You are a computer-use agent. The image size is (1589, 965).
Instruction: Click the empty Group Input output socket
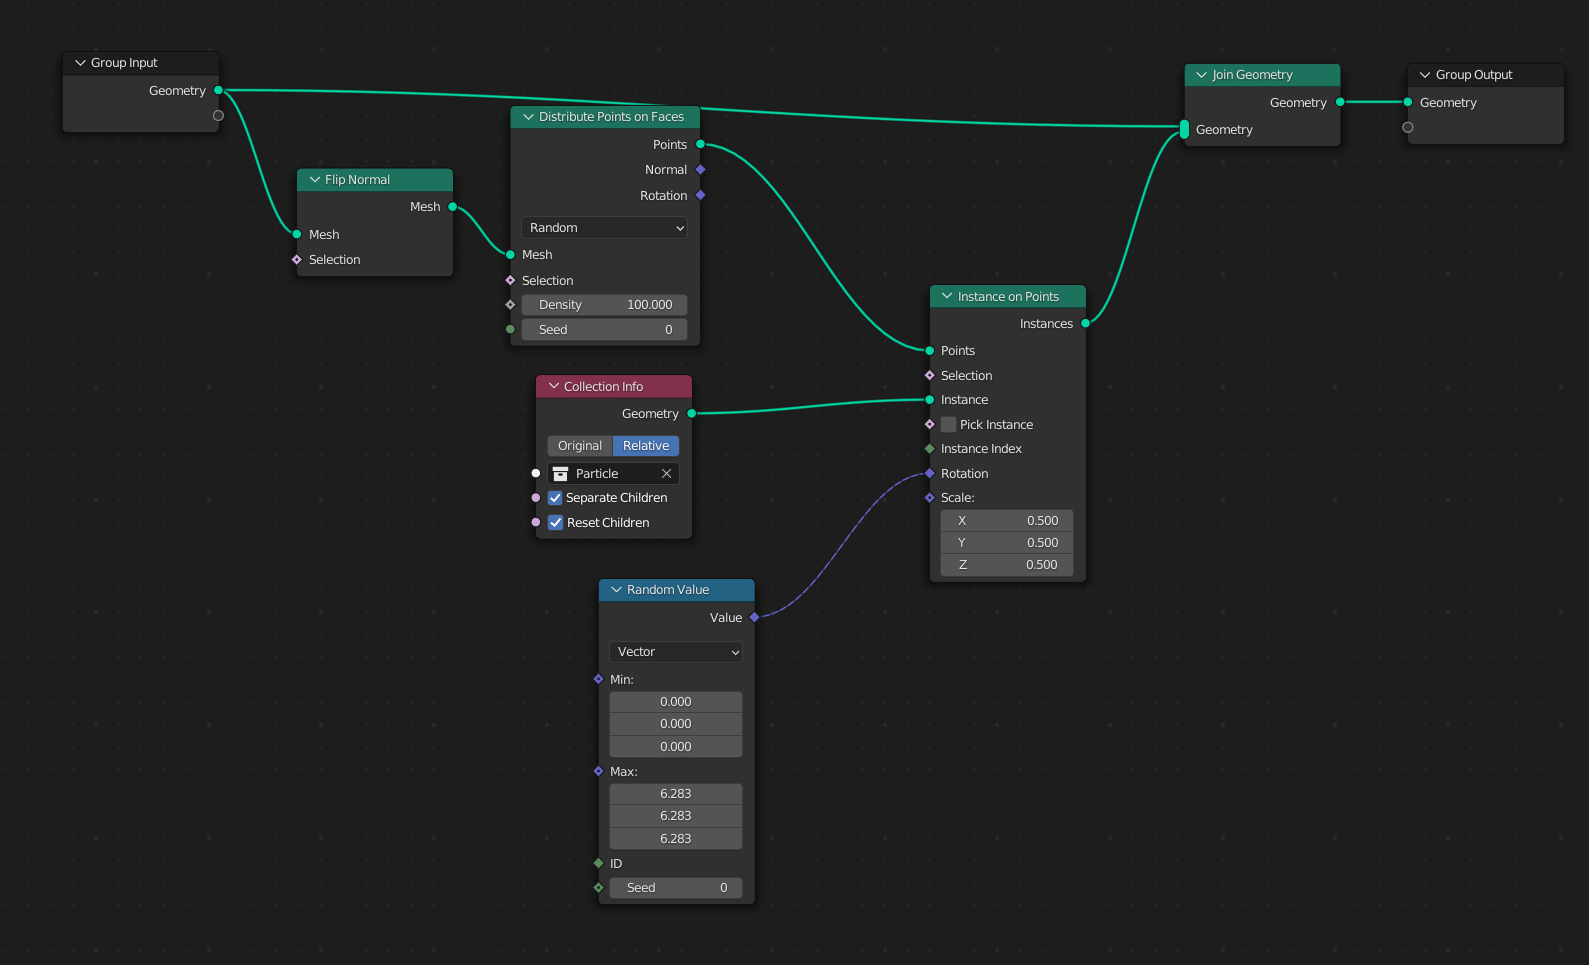pyautogui.click(x=218, y=116)
